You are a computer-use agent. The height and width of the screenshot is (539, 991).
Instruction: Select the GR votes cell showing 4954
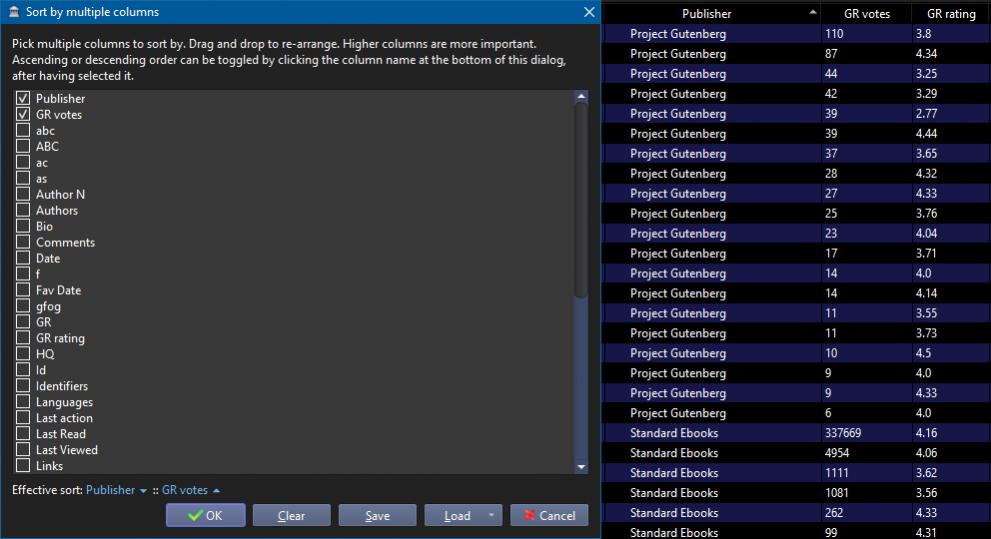coord(866,452)
